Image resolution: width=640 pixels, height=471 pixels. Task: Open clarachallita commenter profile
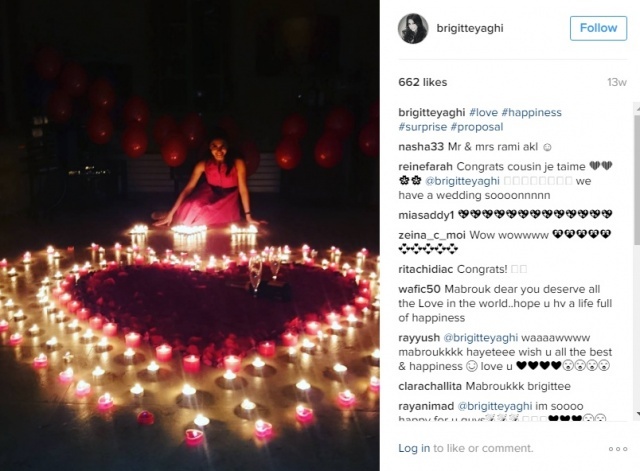coord(430,386)
